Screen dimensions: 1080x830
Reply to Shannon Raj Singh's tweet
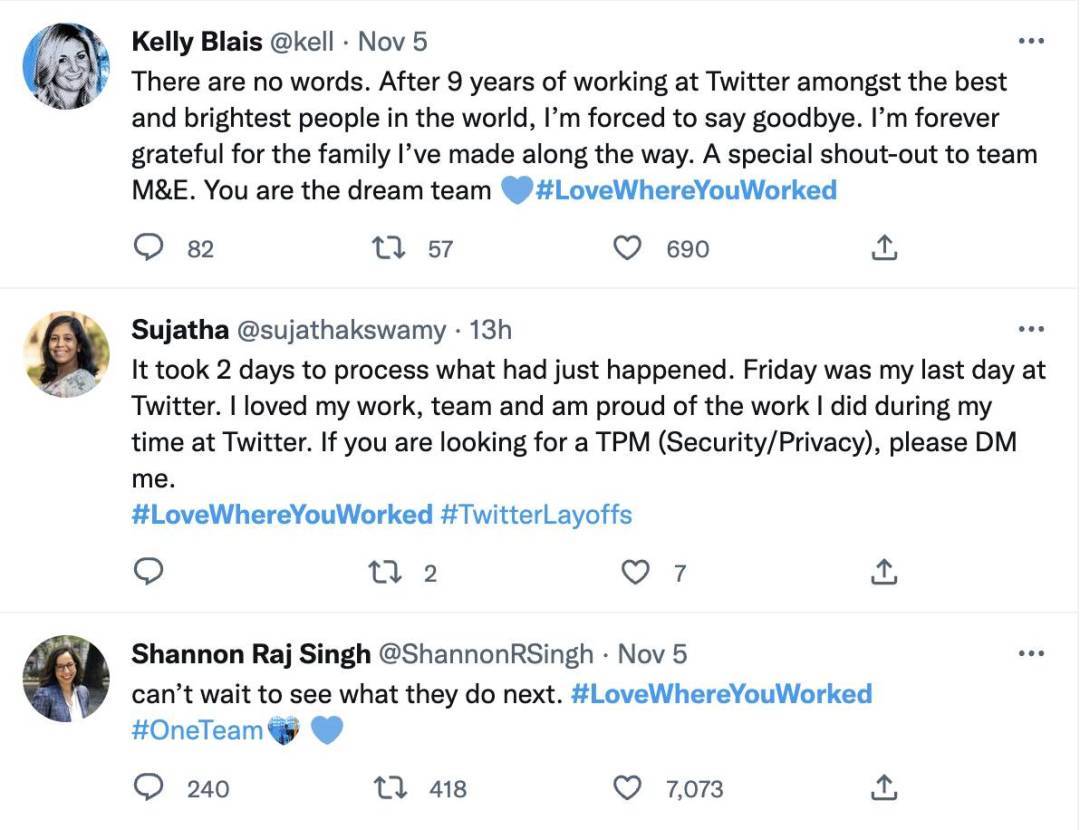pos(148,788)
